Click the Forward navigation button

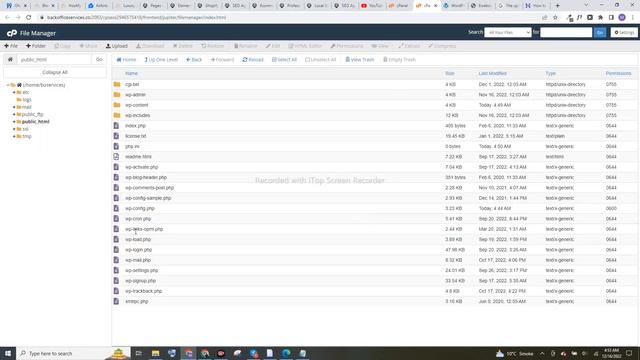point(222,60)
